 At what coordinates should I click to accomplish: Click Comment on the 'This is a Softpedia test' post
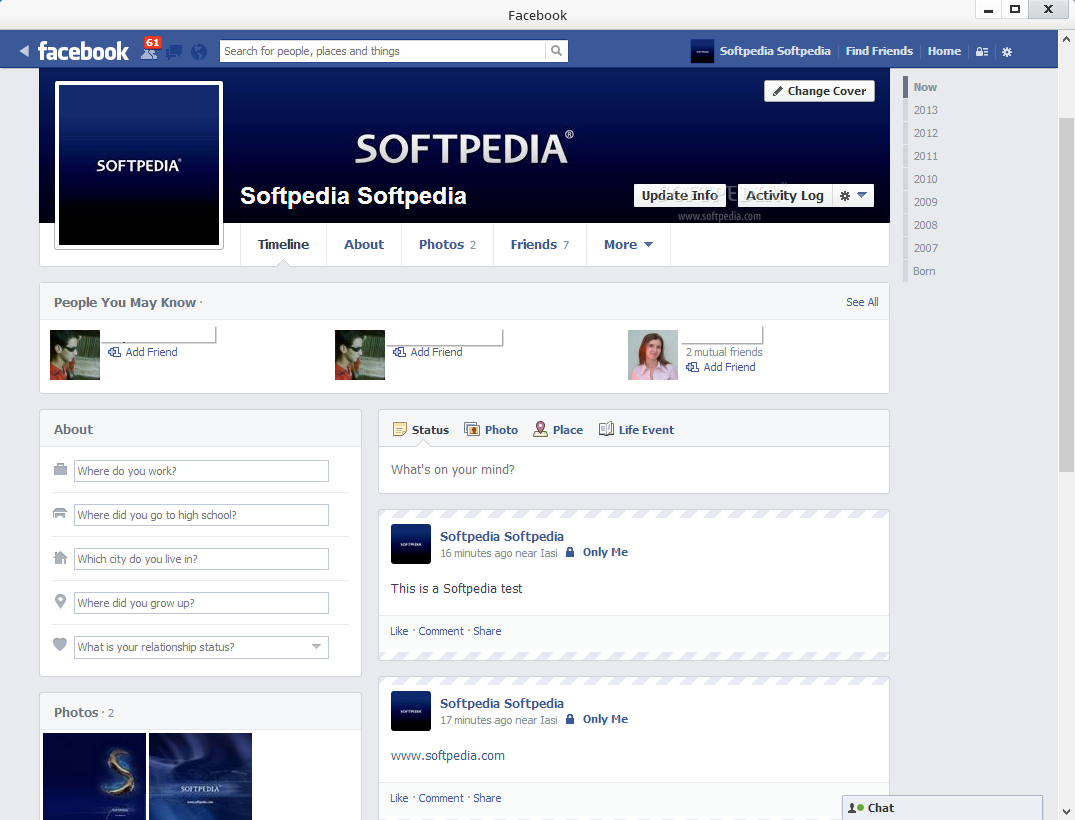pos(441,631)
